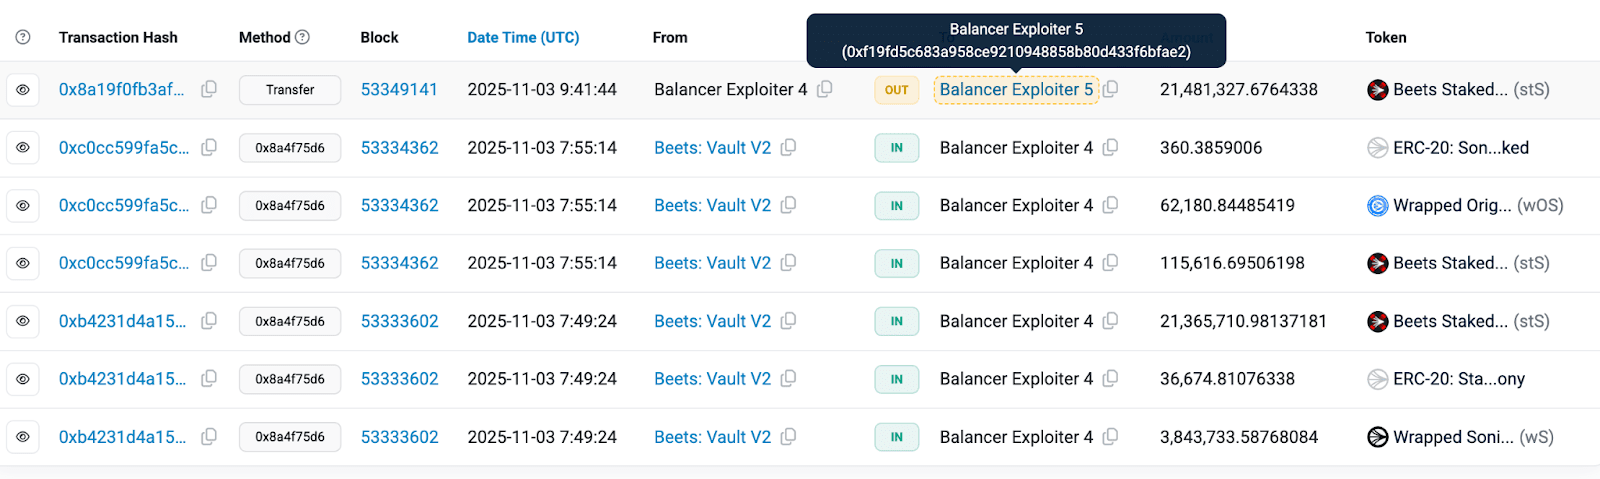Open block 53333602 in the last row
The height and width of the screenshot is (479, 1600).
[x=399, y=437]
